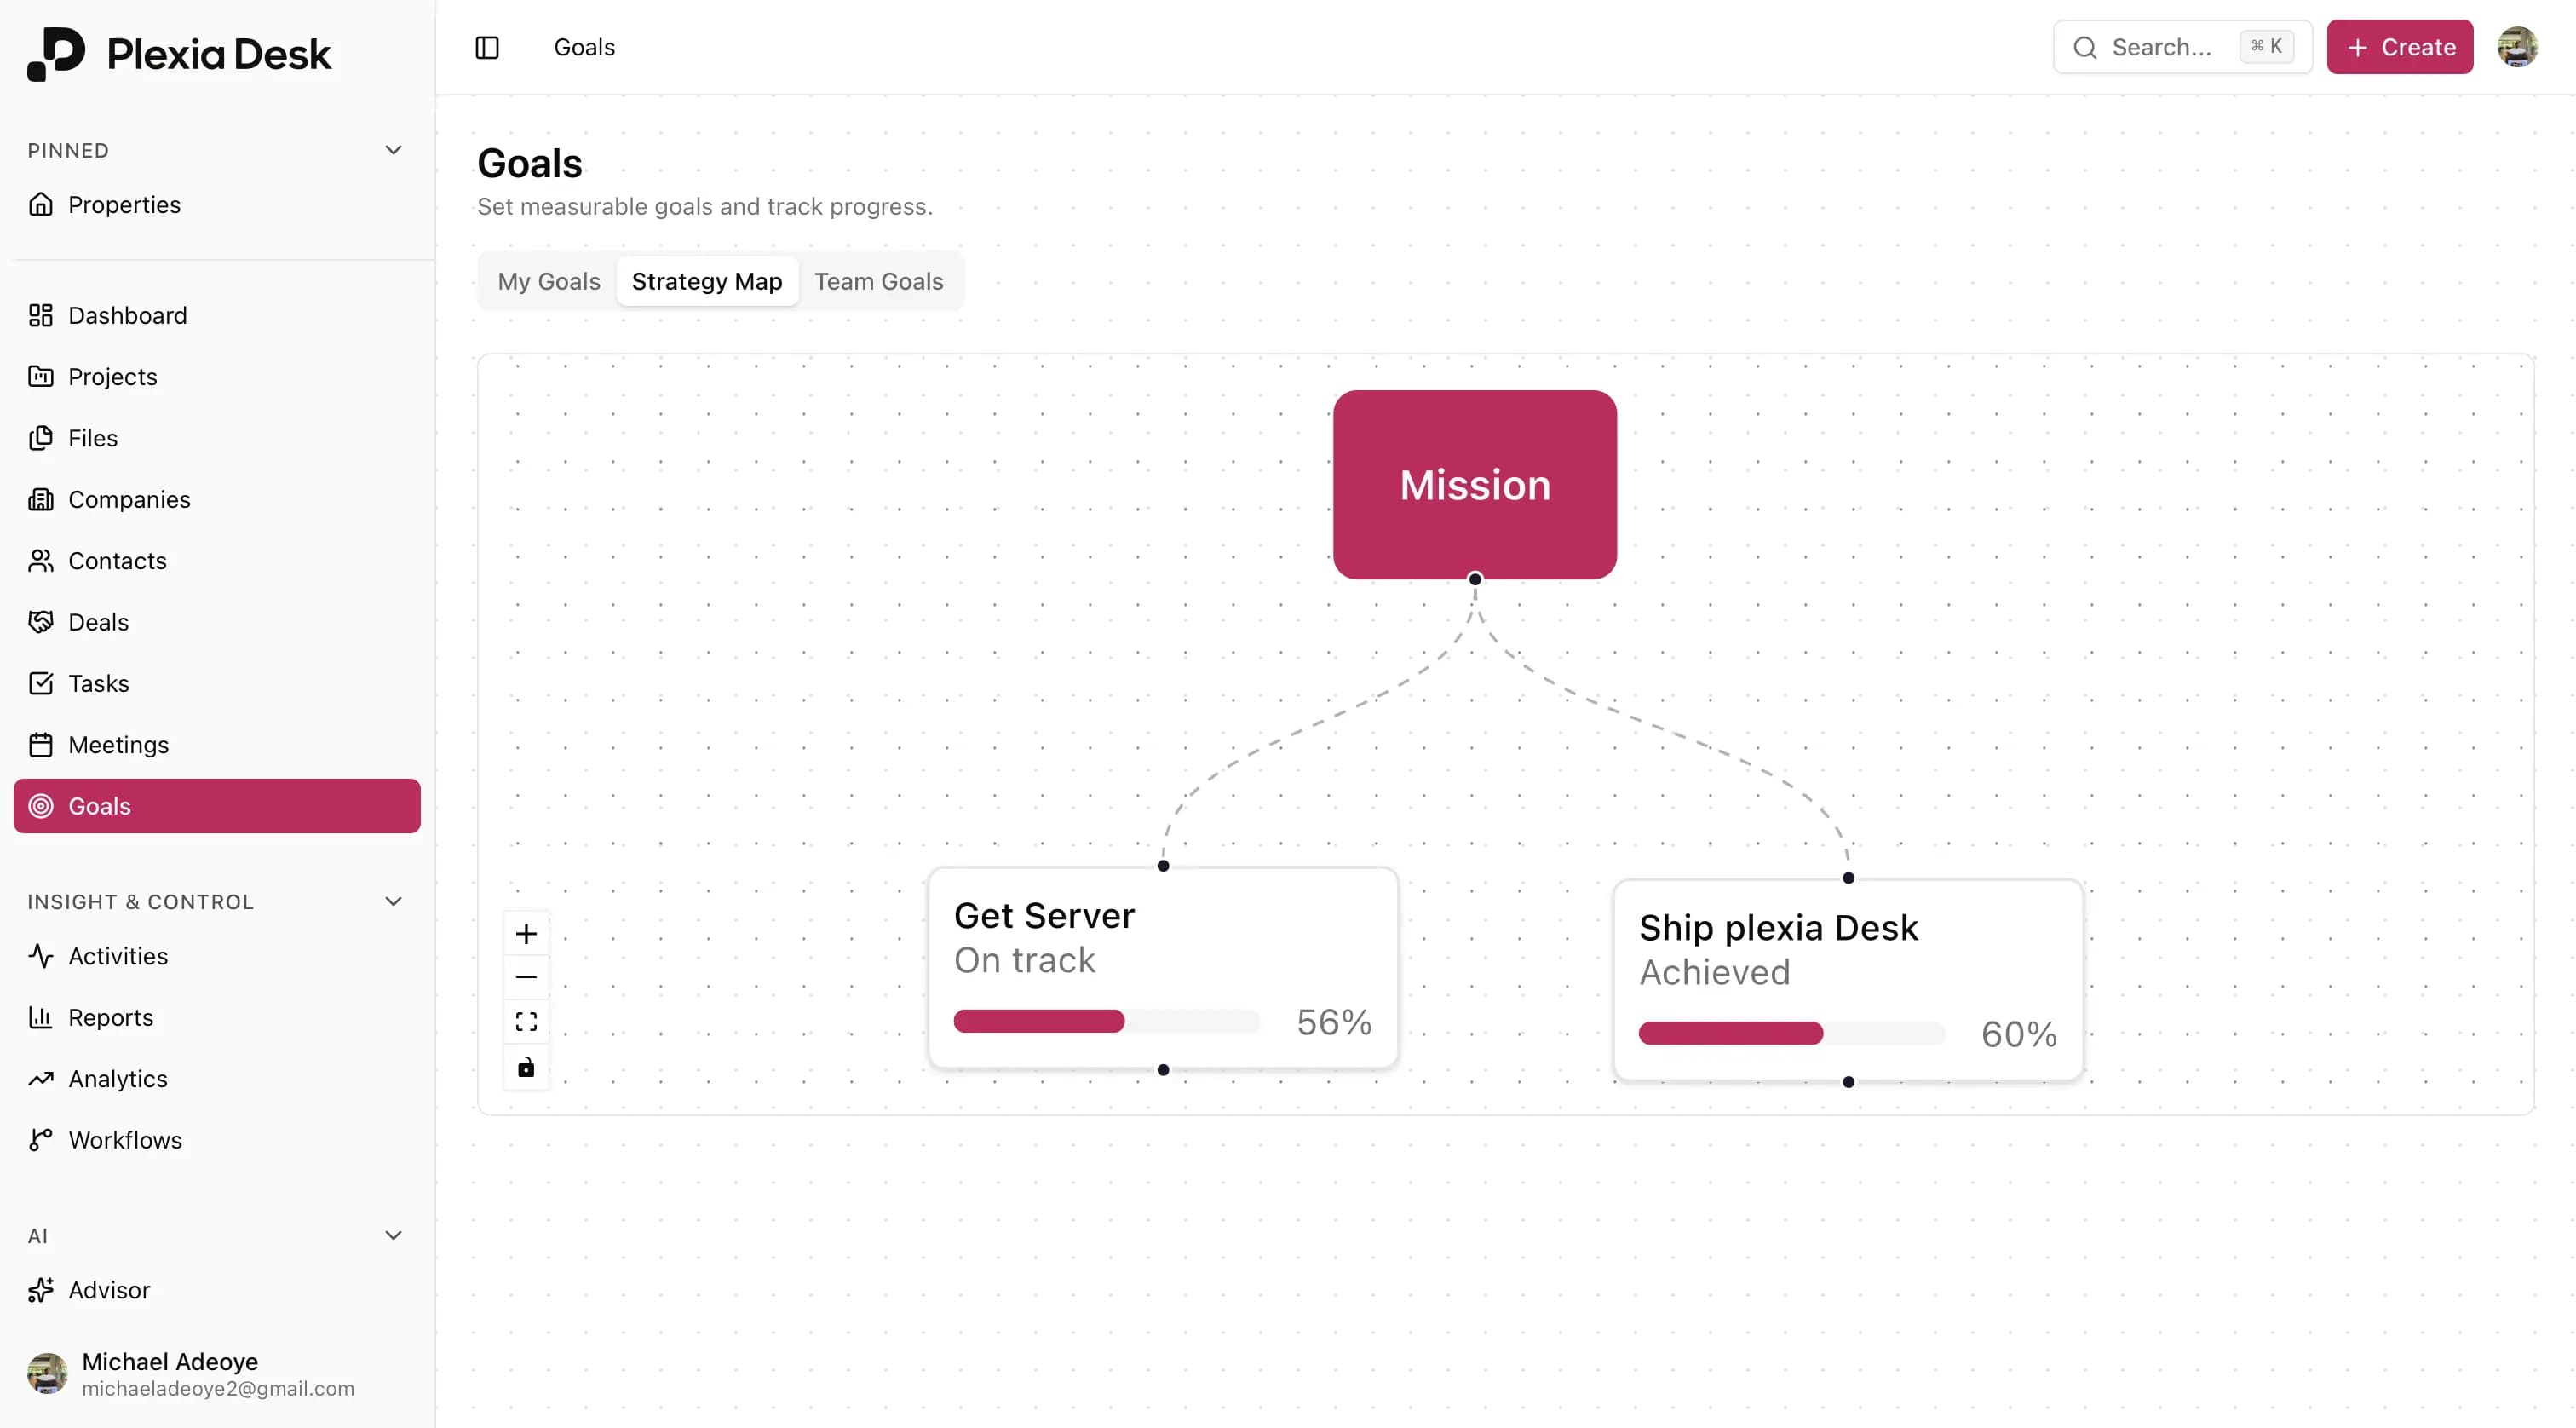Collapse the Pinned section
The width and height of the screenshot is (2576, 1428).
click(394, 150)
